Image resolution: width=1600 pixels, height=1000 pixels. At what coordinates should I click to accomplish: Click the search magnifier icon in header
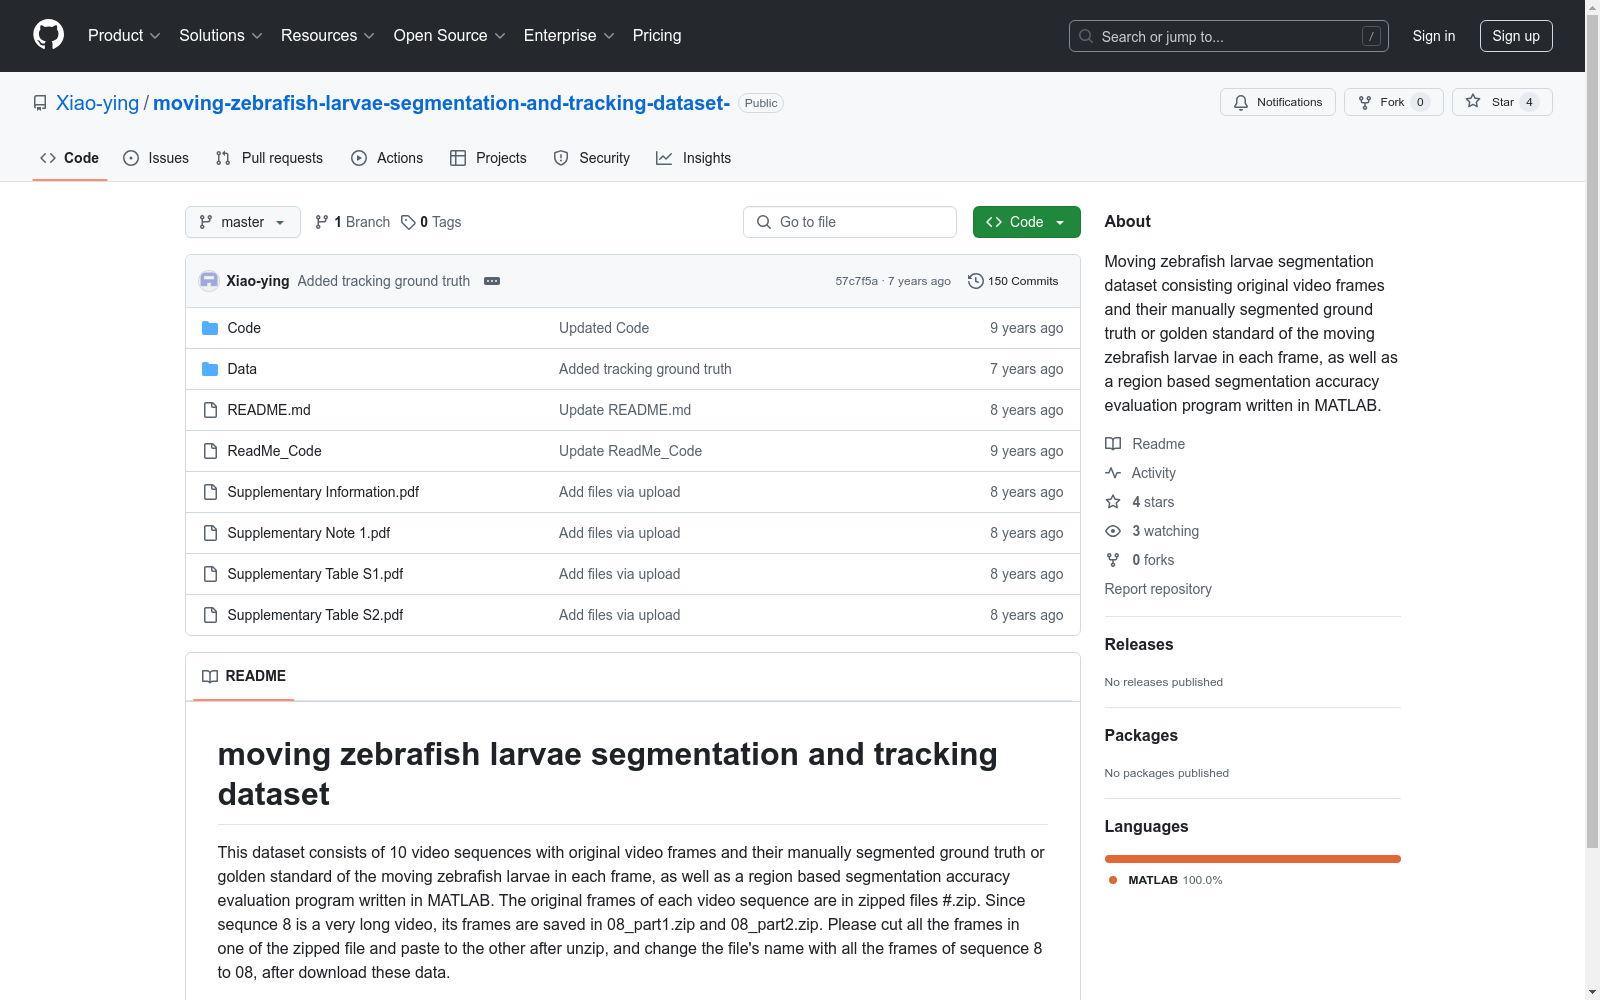click(1086, 36)
